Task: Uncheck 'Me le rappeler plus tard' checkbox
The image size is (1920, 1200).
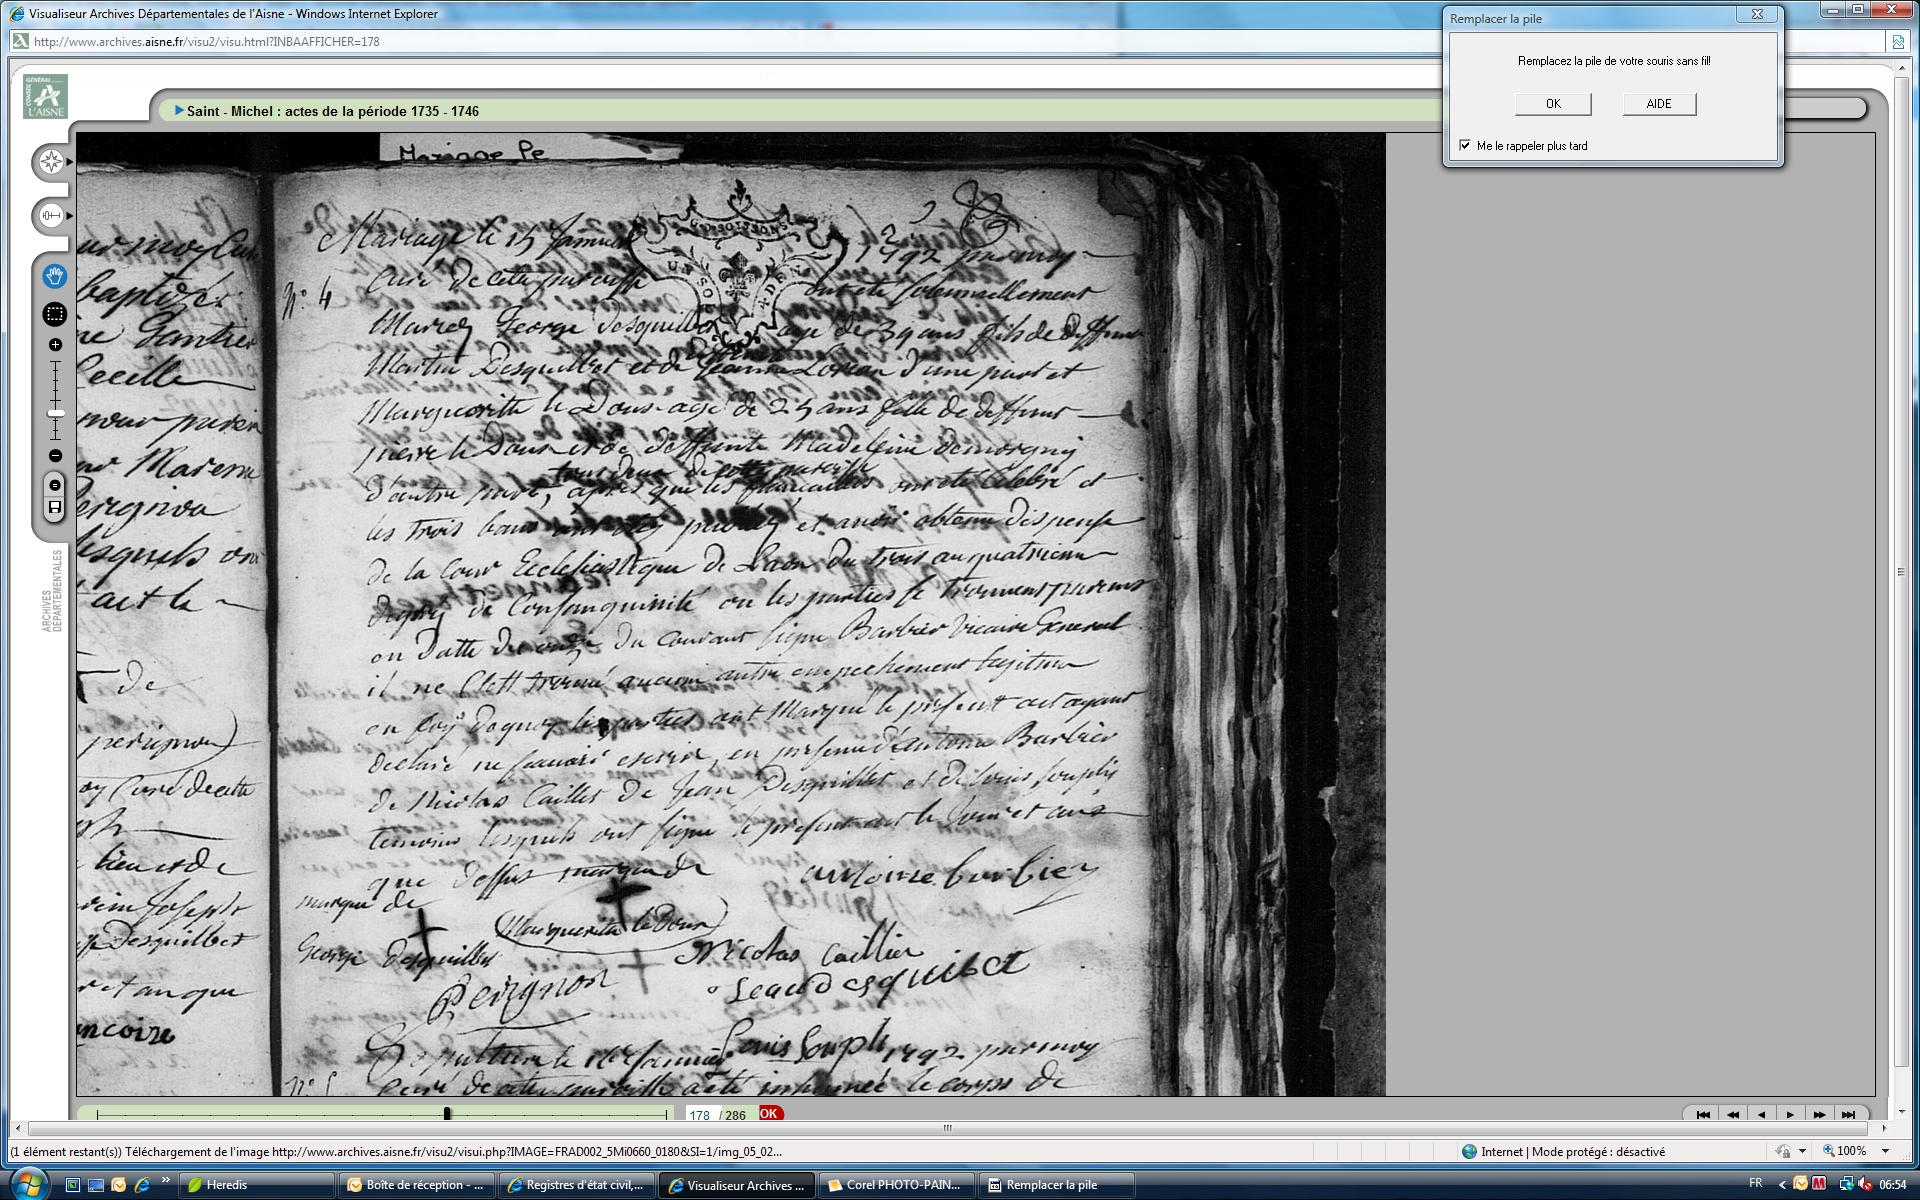Action: 1465,146
